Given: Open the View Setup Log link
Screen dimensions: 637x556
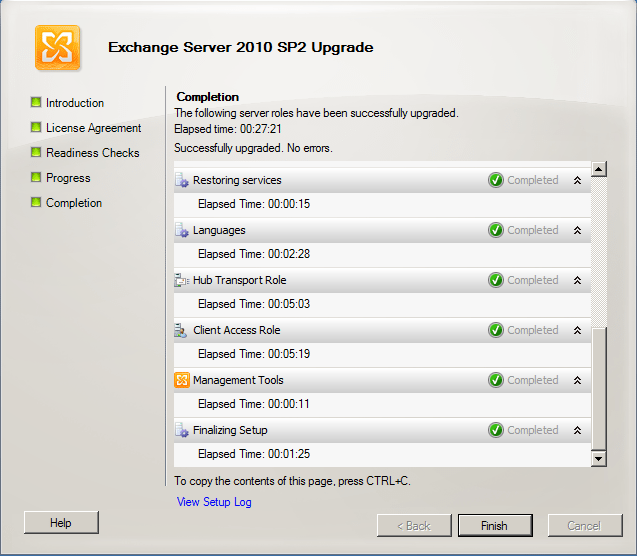Looking at the screenshot, I should click(214, 502).
